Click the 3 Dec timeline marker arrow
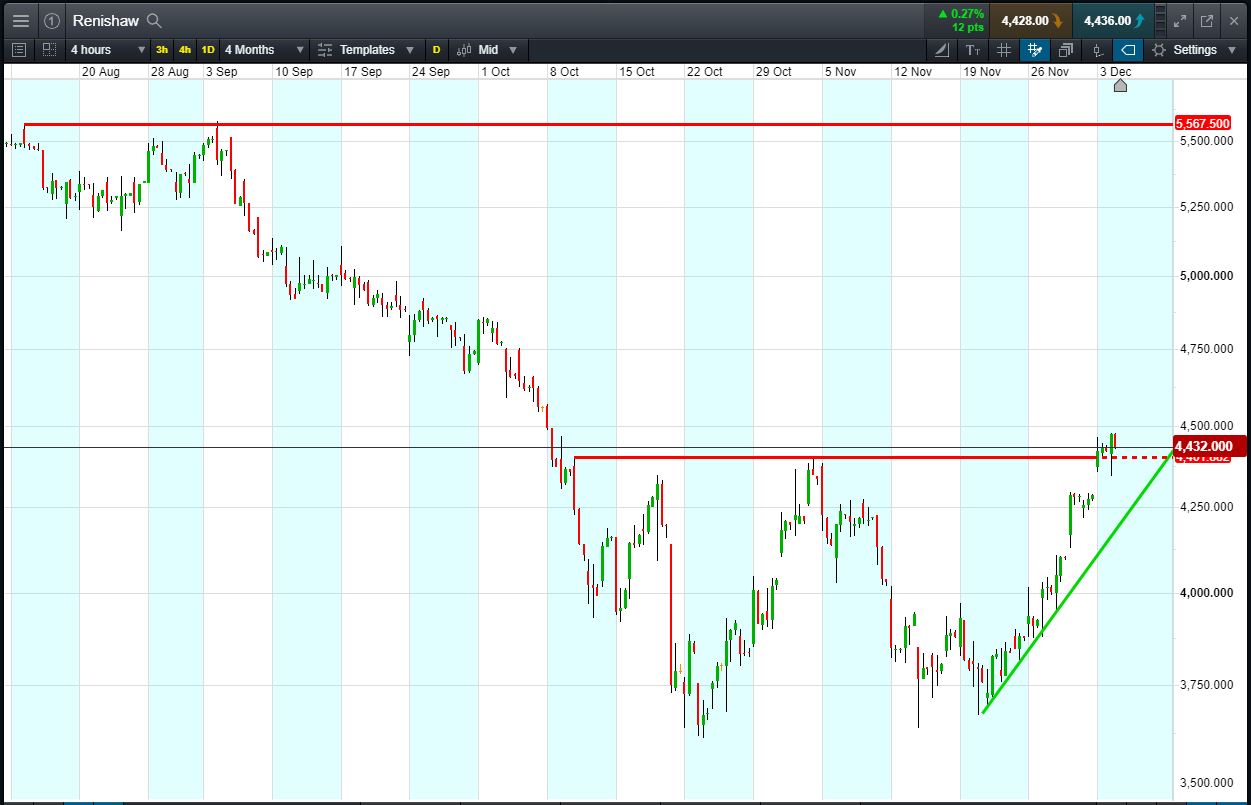This screenshot has width=1251, height=805. tap(1120, 86)
